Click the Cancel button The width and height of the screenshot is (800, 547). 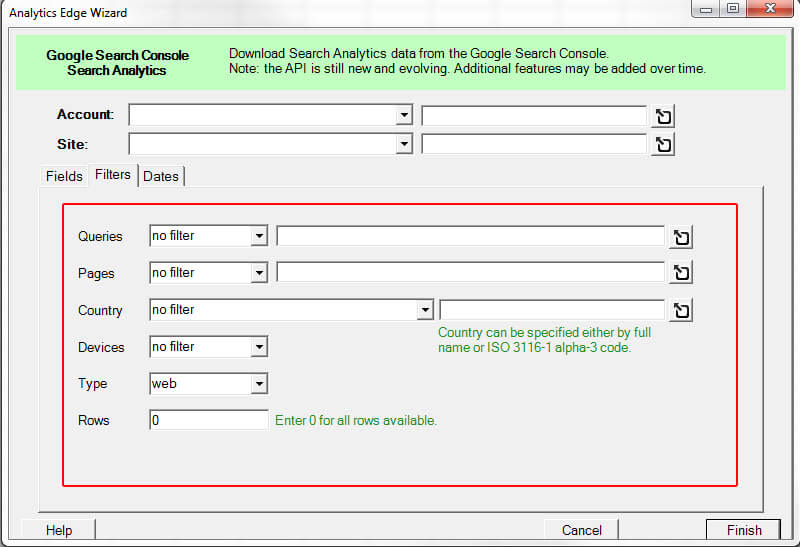tap(581, 530)
